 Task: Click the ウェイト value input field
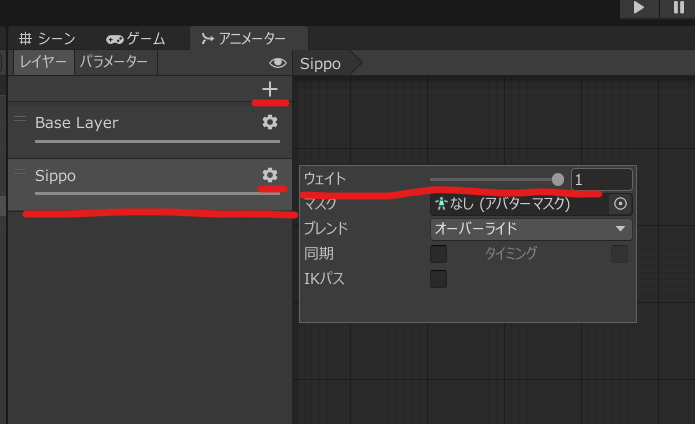(601, 179)
